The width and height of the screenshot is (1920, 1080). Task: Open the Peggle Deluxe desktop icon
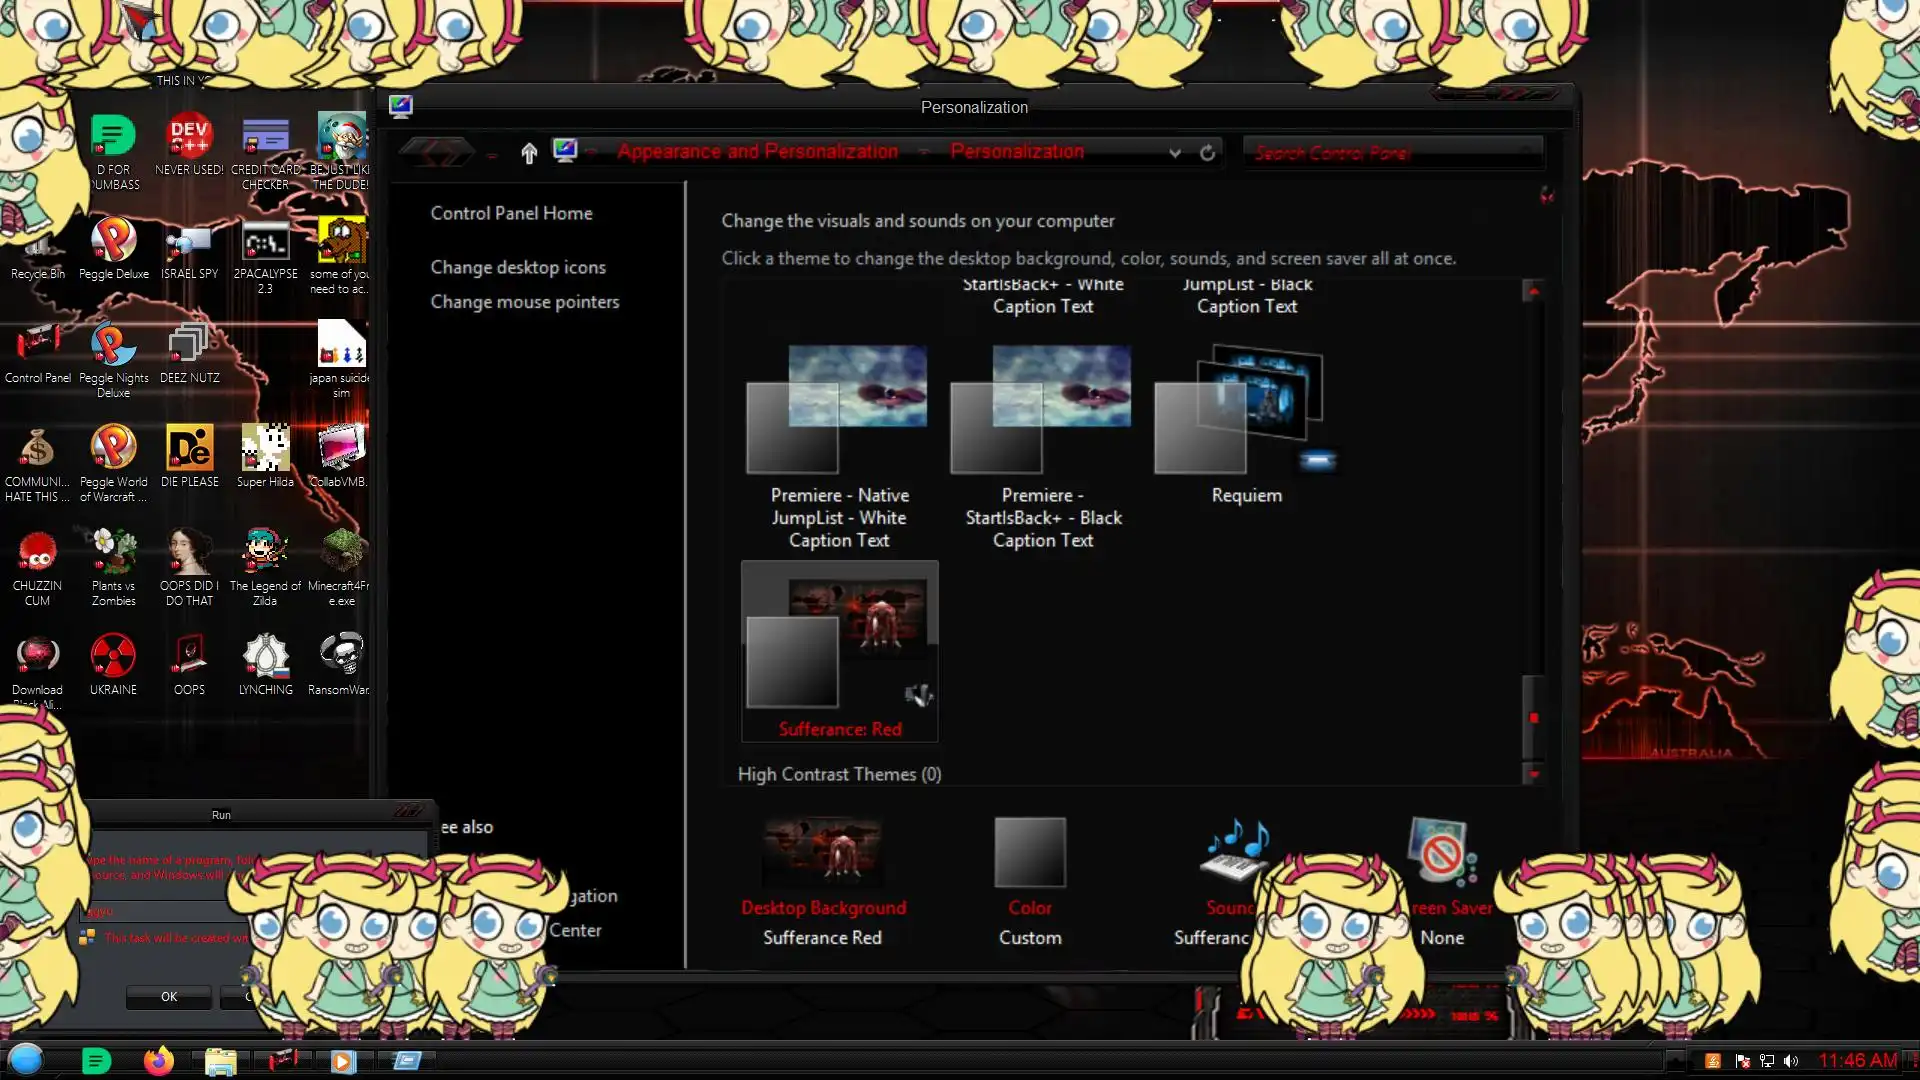pos(113,240)
